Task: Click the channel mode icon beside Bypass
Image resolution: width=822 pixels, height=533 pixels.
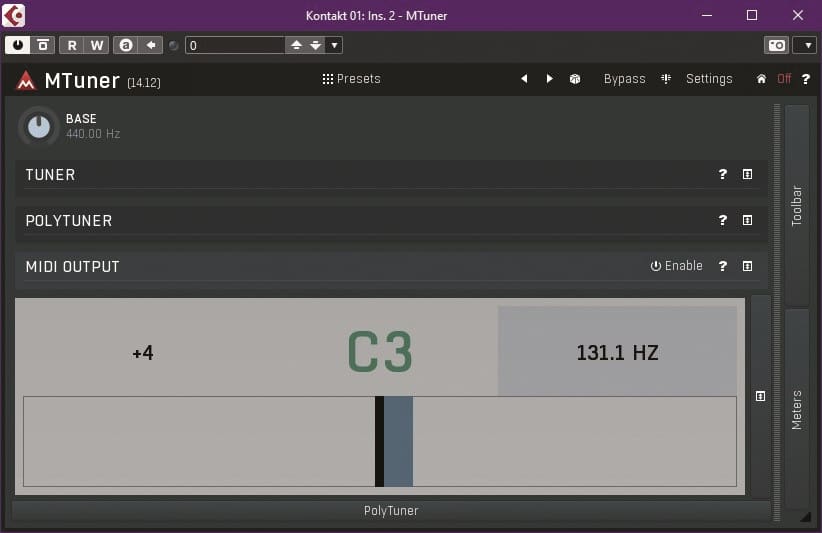Action: point(666,79)
